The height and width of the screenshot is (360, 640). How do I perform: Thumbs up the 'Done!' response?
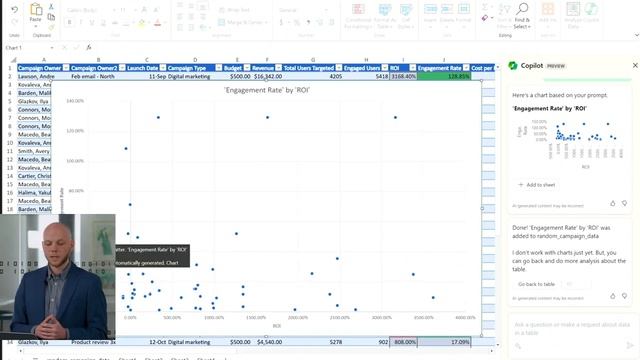613,296
